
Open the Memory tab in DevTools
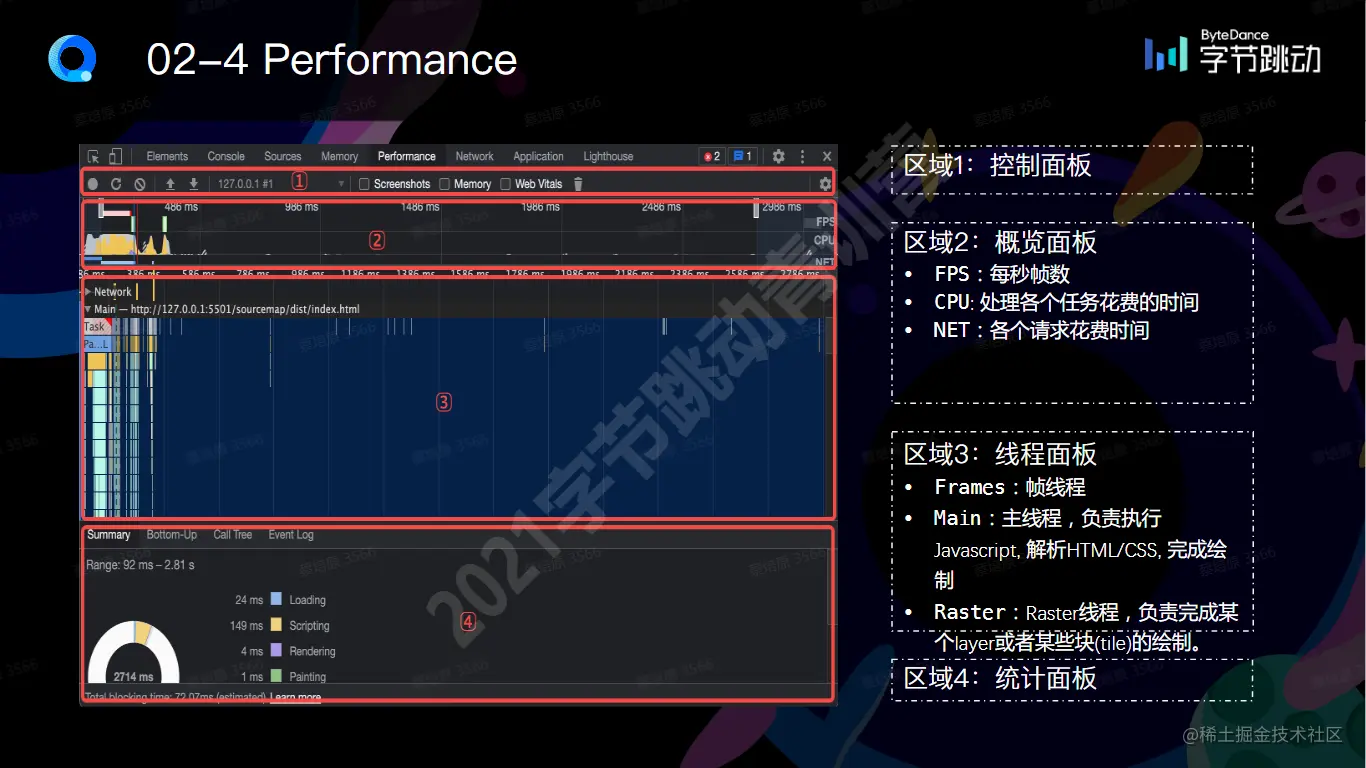pos(339,156)
